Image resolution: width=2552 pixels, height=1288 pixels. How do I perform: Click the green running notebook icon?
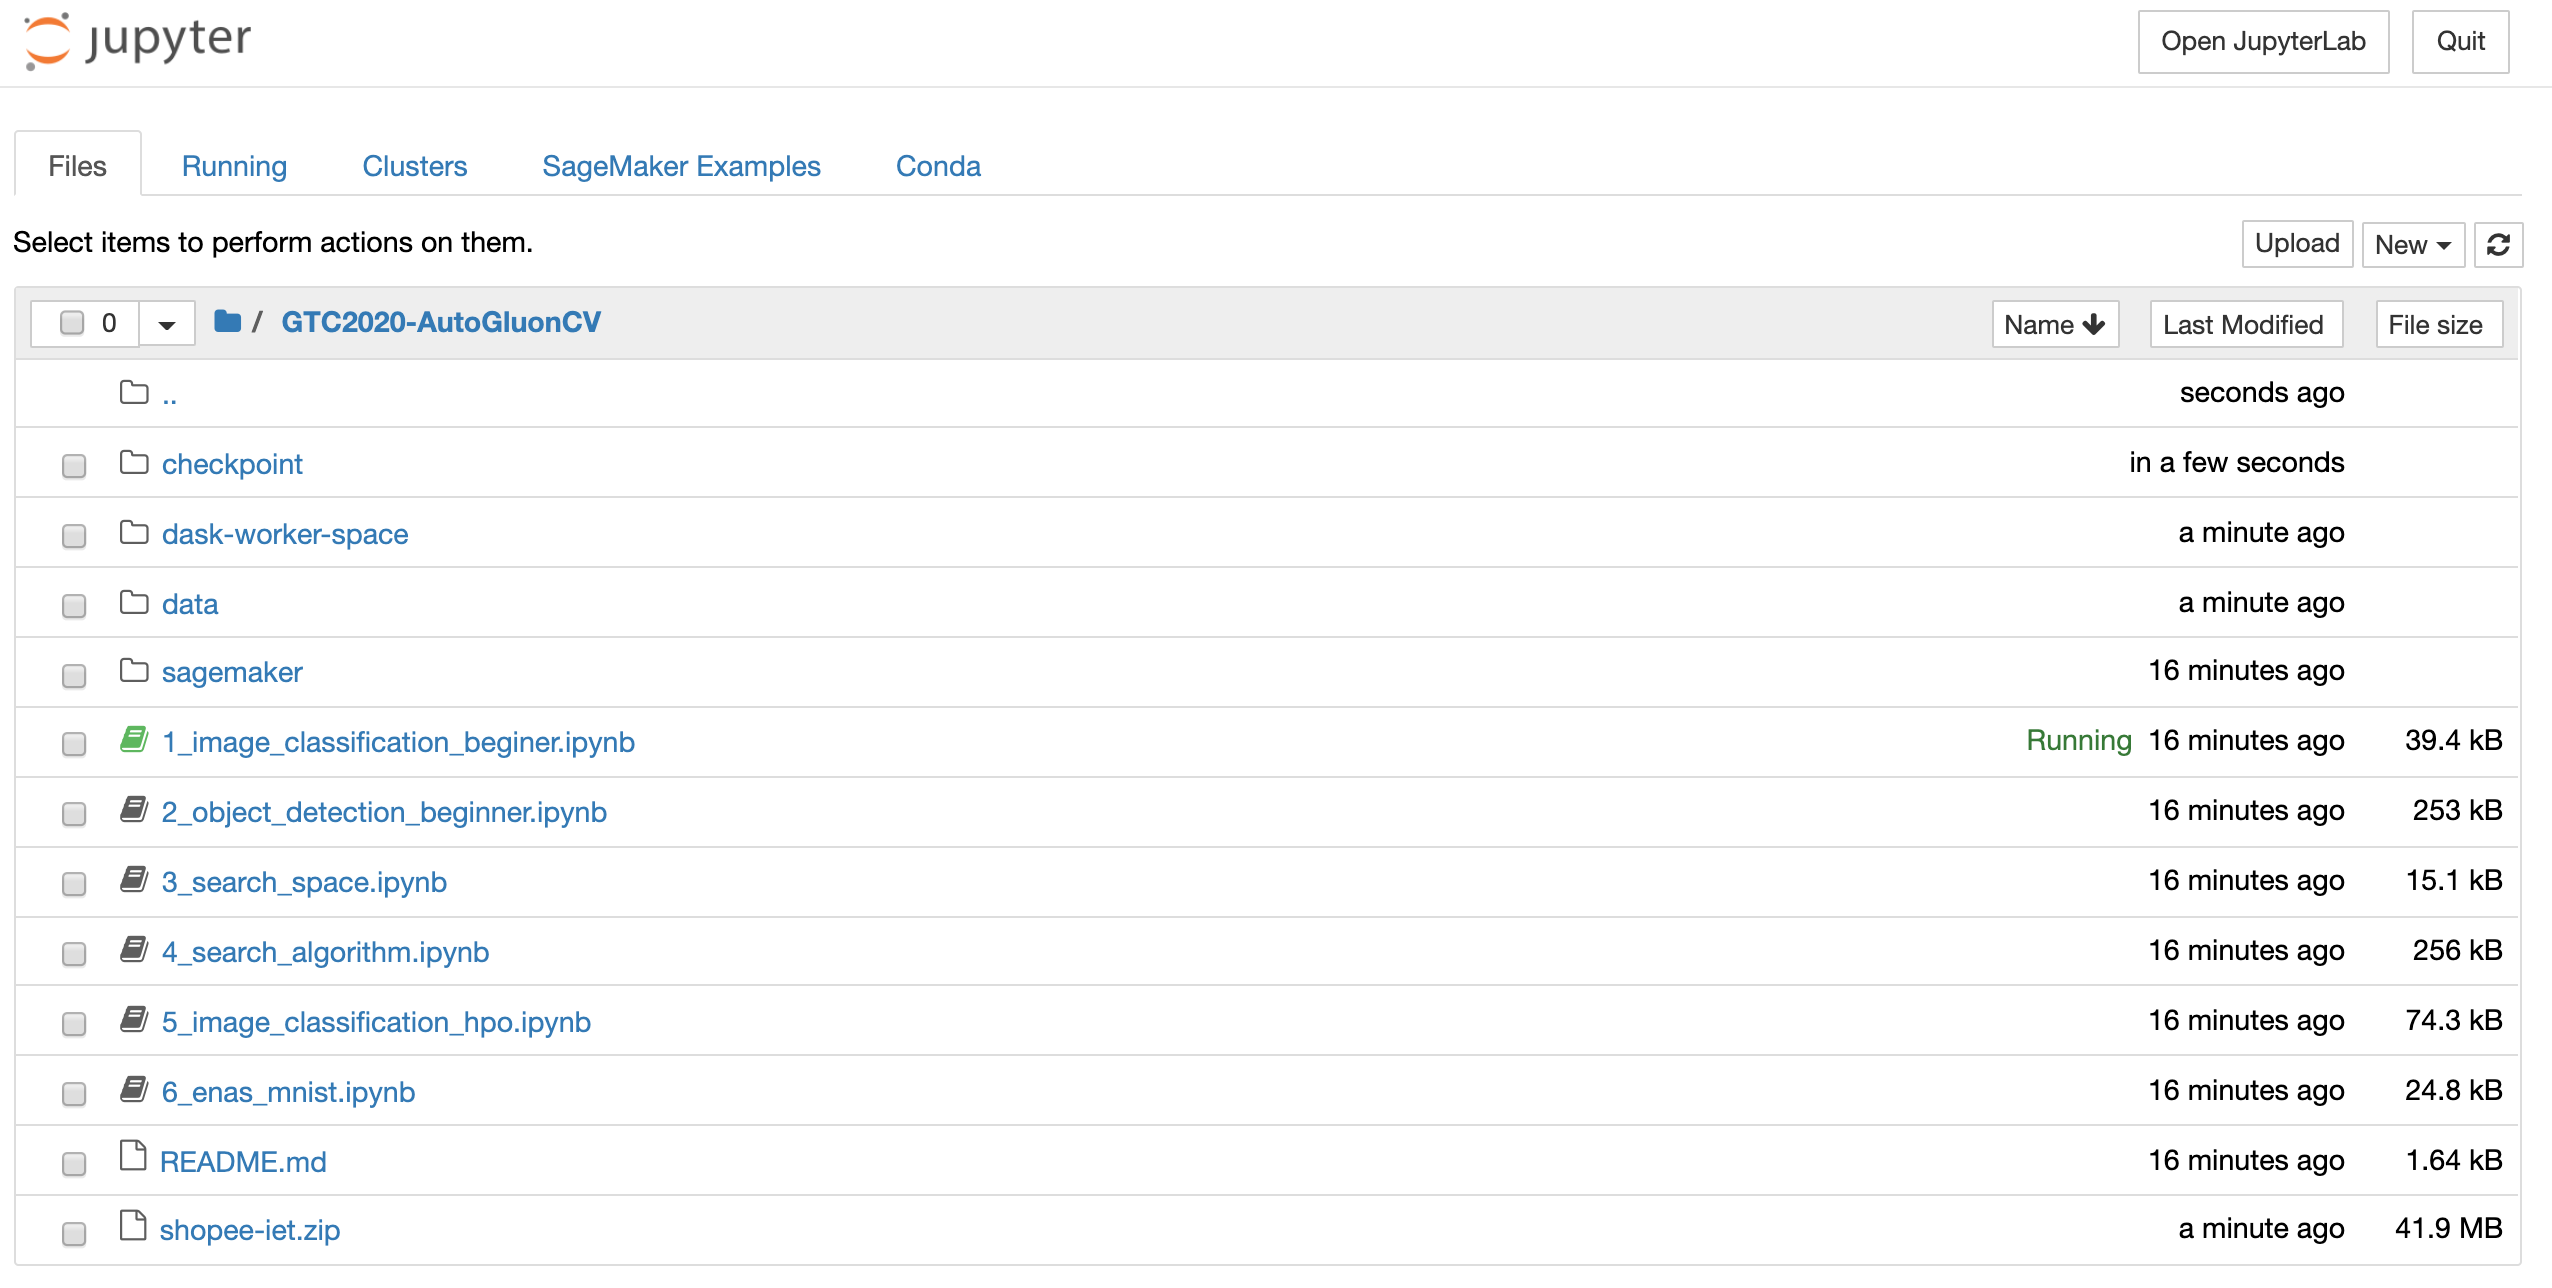134,740
